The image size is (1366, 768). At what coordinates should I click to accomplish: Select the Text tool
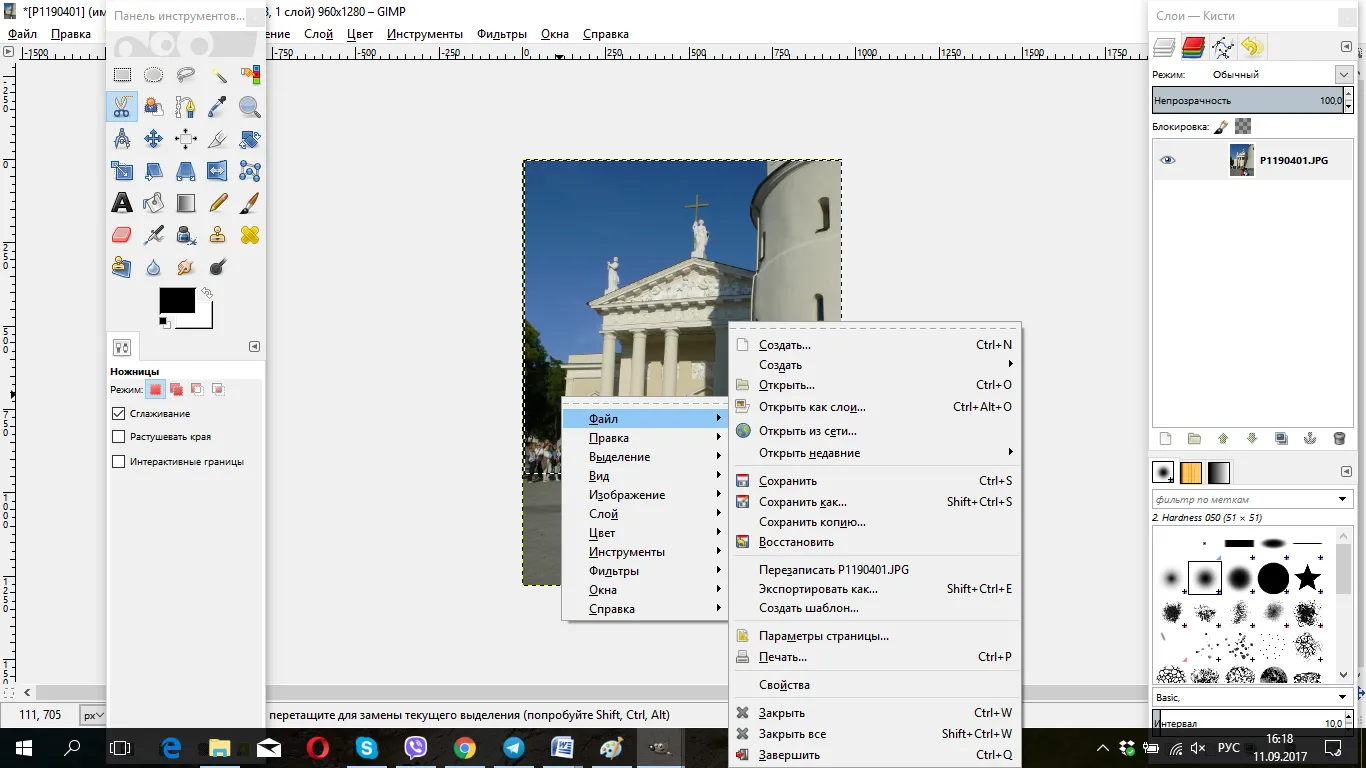pyautogui.click(x=122, y=203)
